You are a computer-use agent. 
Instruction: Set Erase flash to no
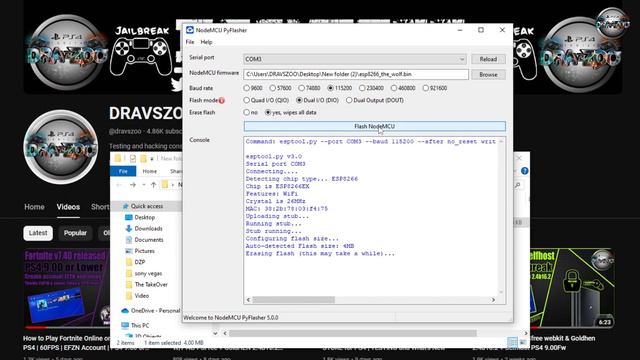[x=251, y=112]
